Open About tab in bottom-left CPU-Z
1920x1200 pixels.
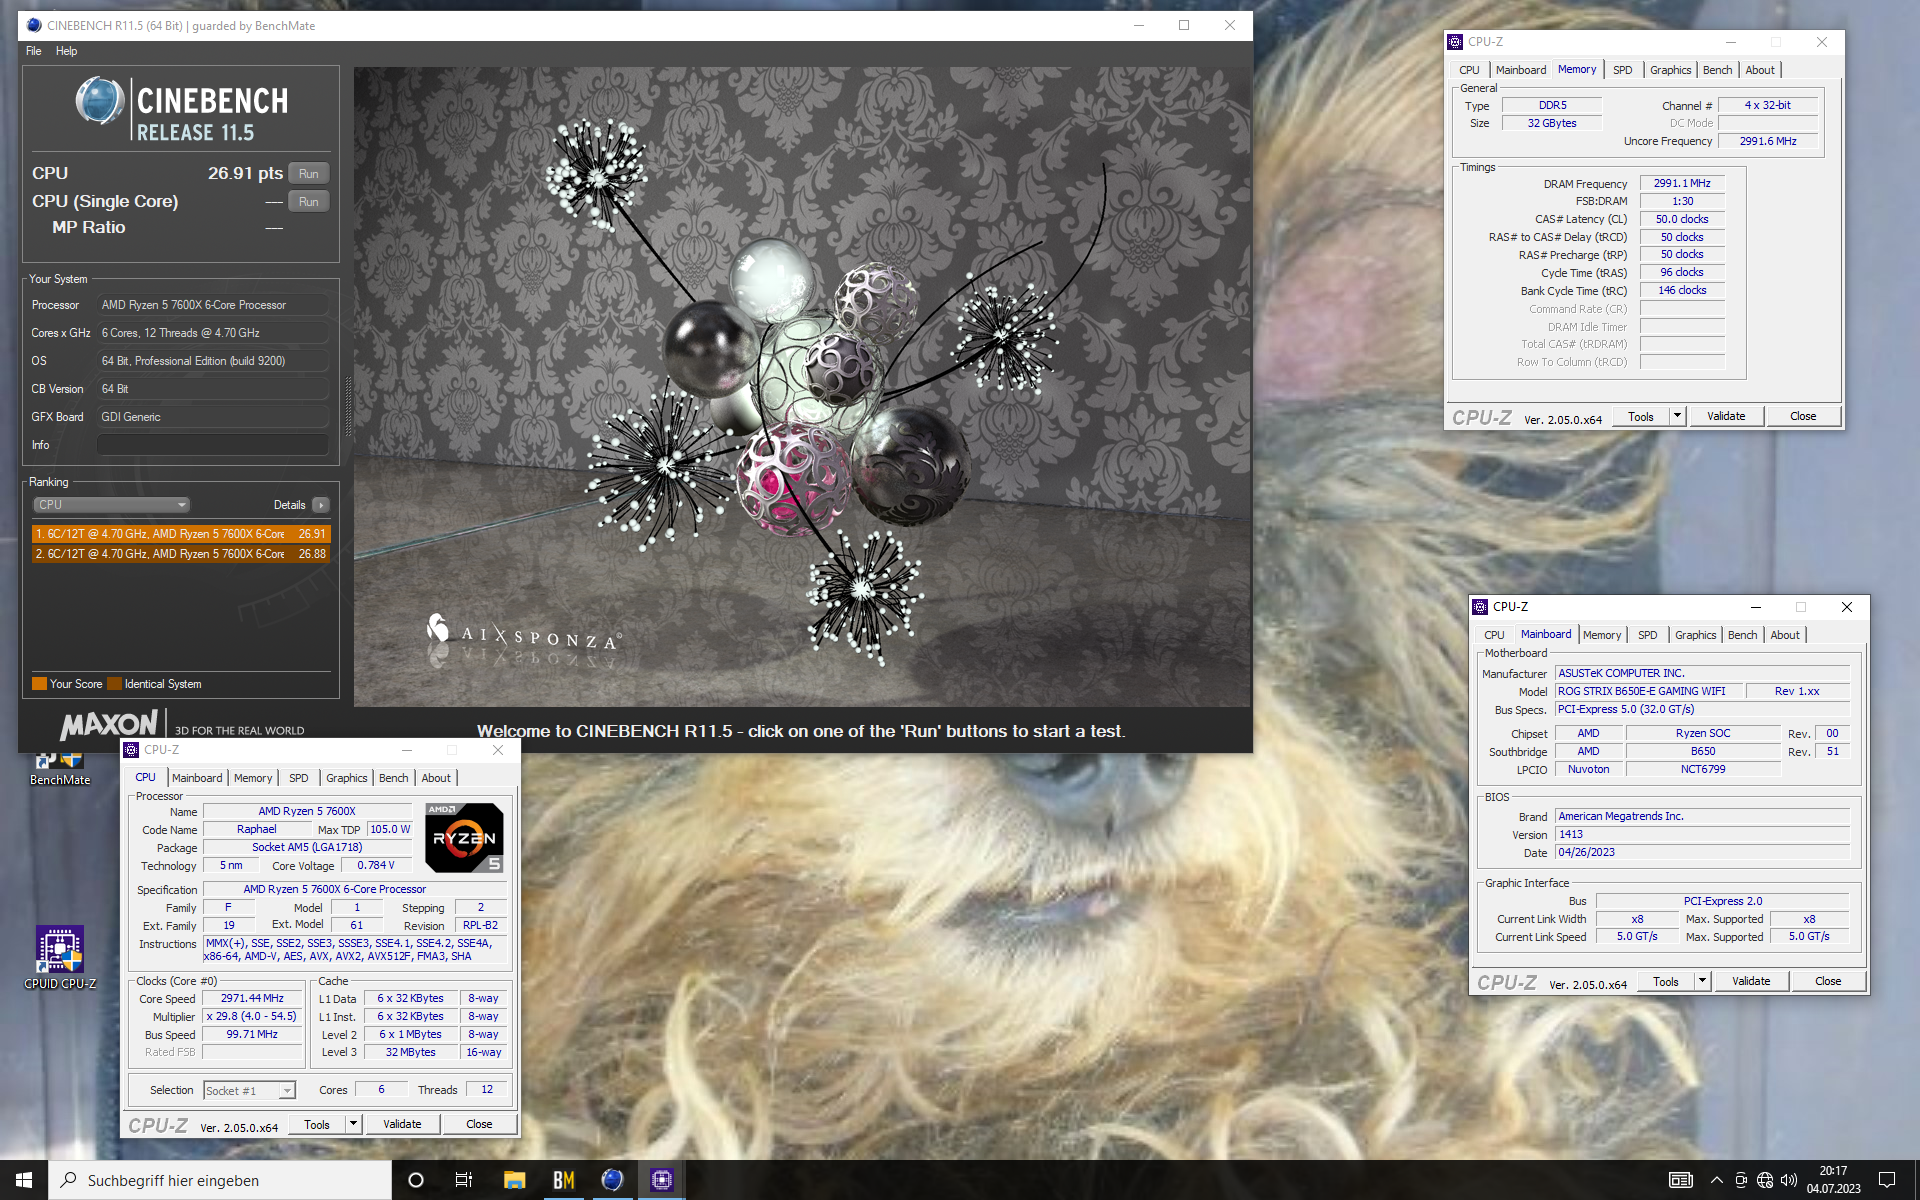click(436, 778)
